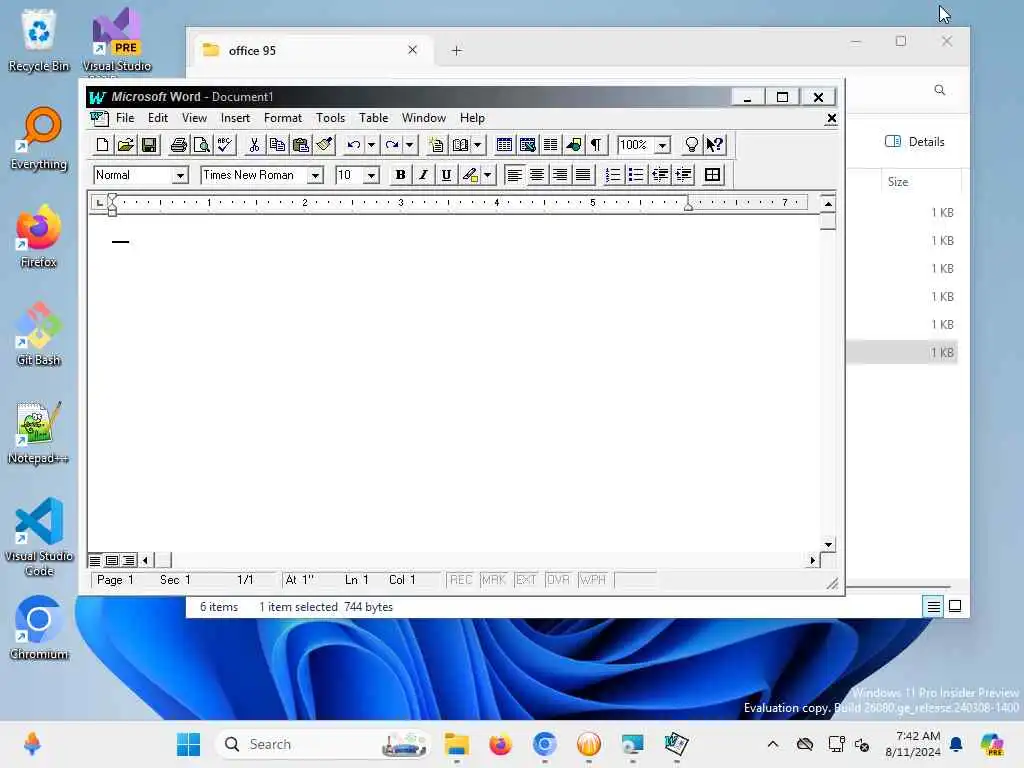Paste clipboard with Paste icon
Viewport: 1024px width, 768px height.
point(300,145)
